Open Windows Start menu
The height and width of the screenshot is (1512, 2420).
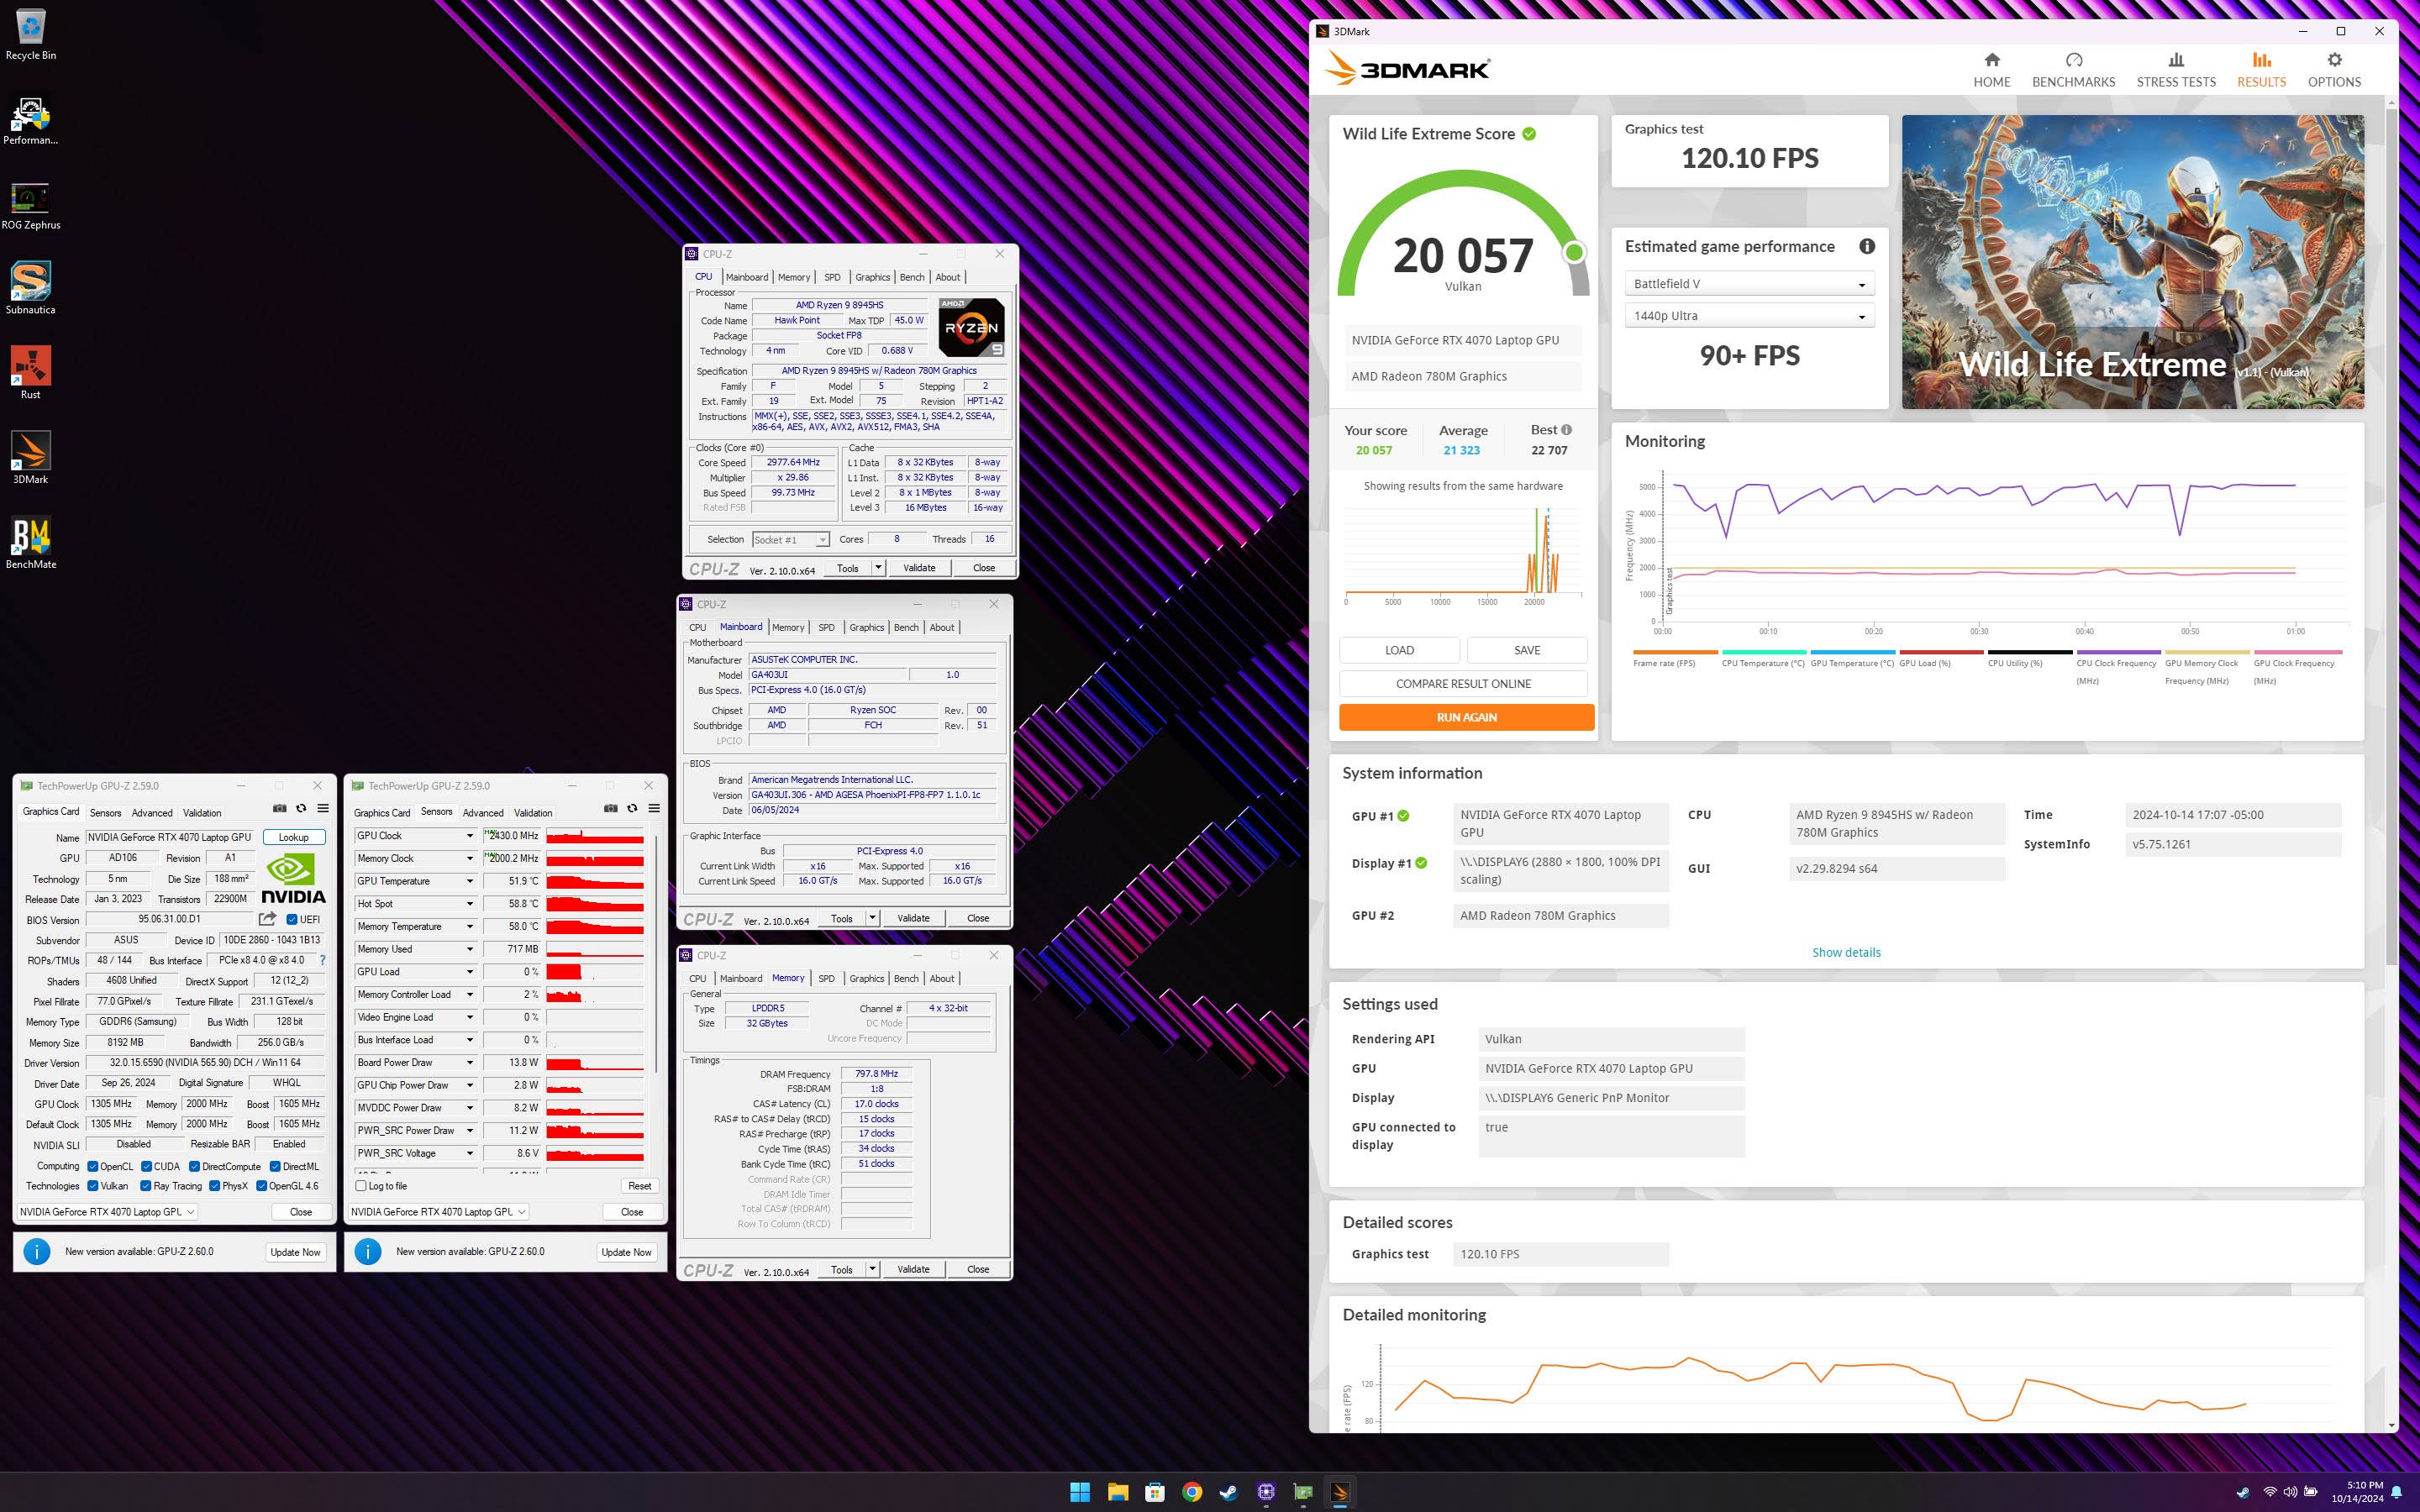pos(1080,1492)
